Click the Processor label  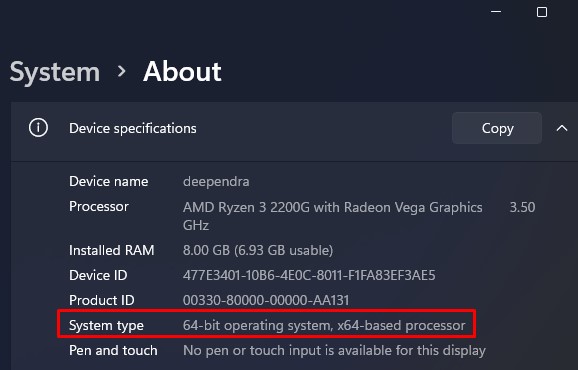tap(99, 206)
